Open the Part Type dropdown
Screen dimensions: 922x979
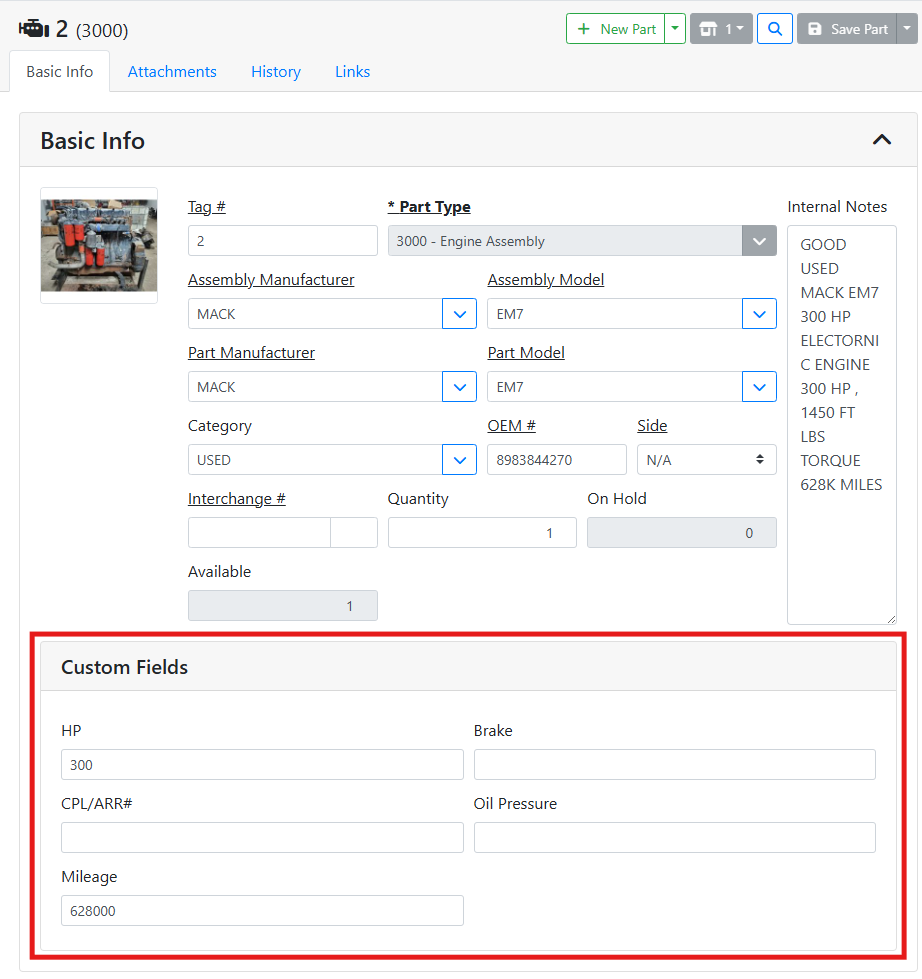pos(759,241)
